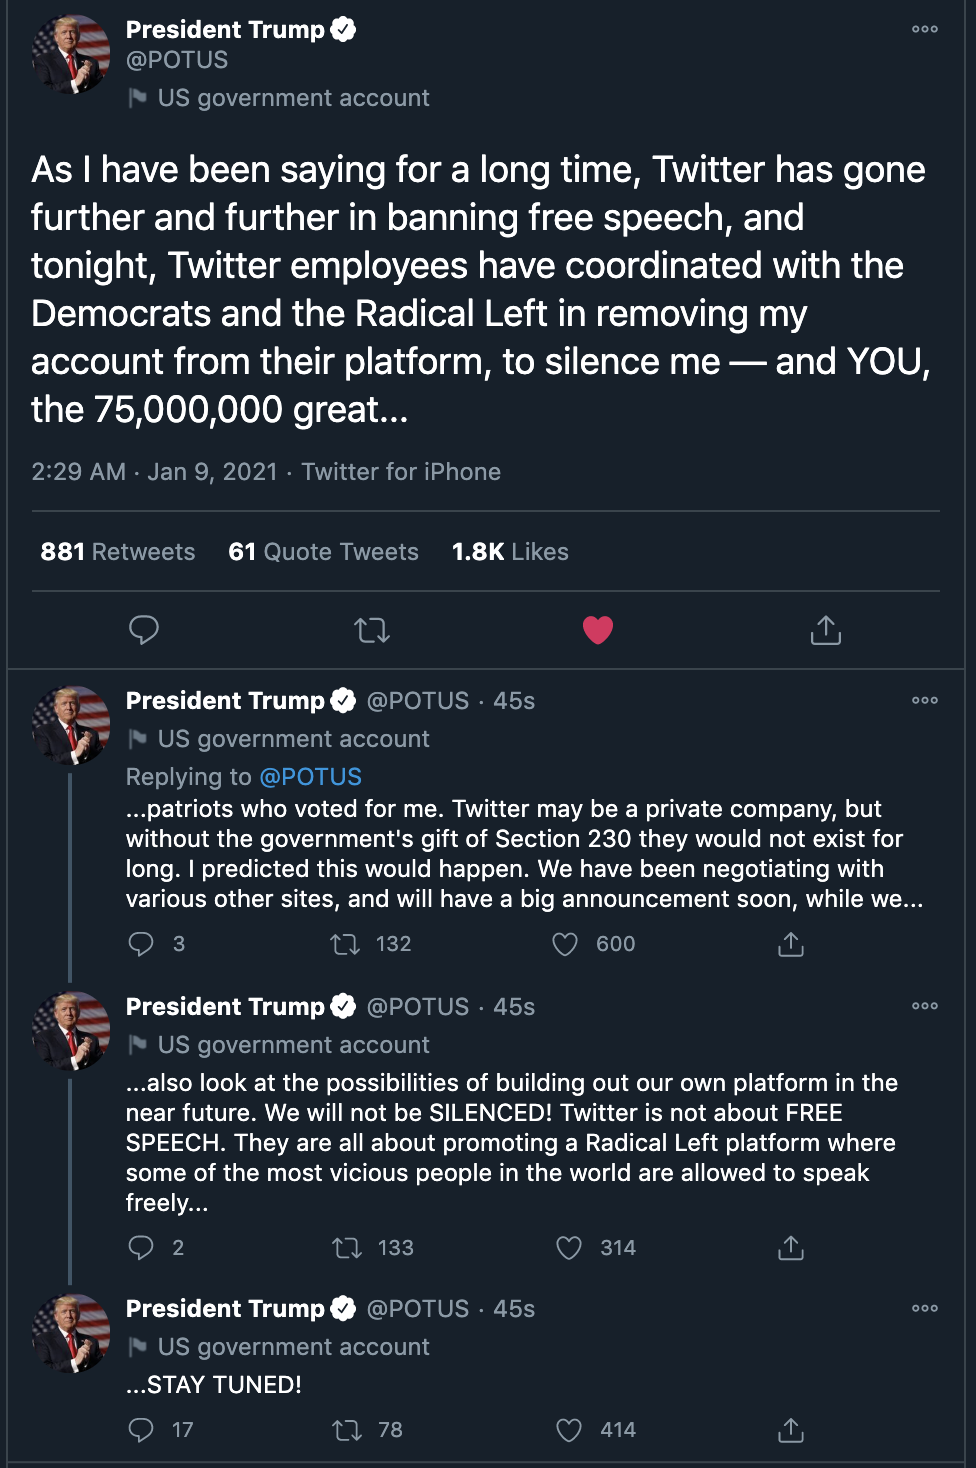This screenshot has height=1468, width=976.
Task: Open the @POTUS link in 'Replying to'
Action: pos(310,777)
